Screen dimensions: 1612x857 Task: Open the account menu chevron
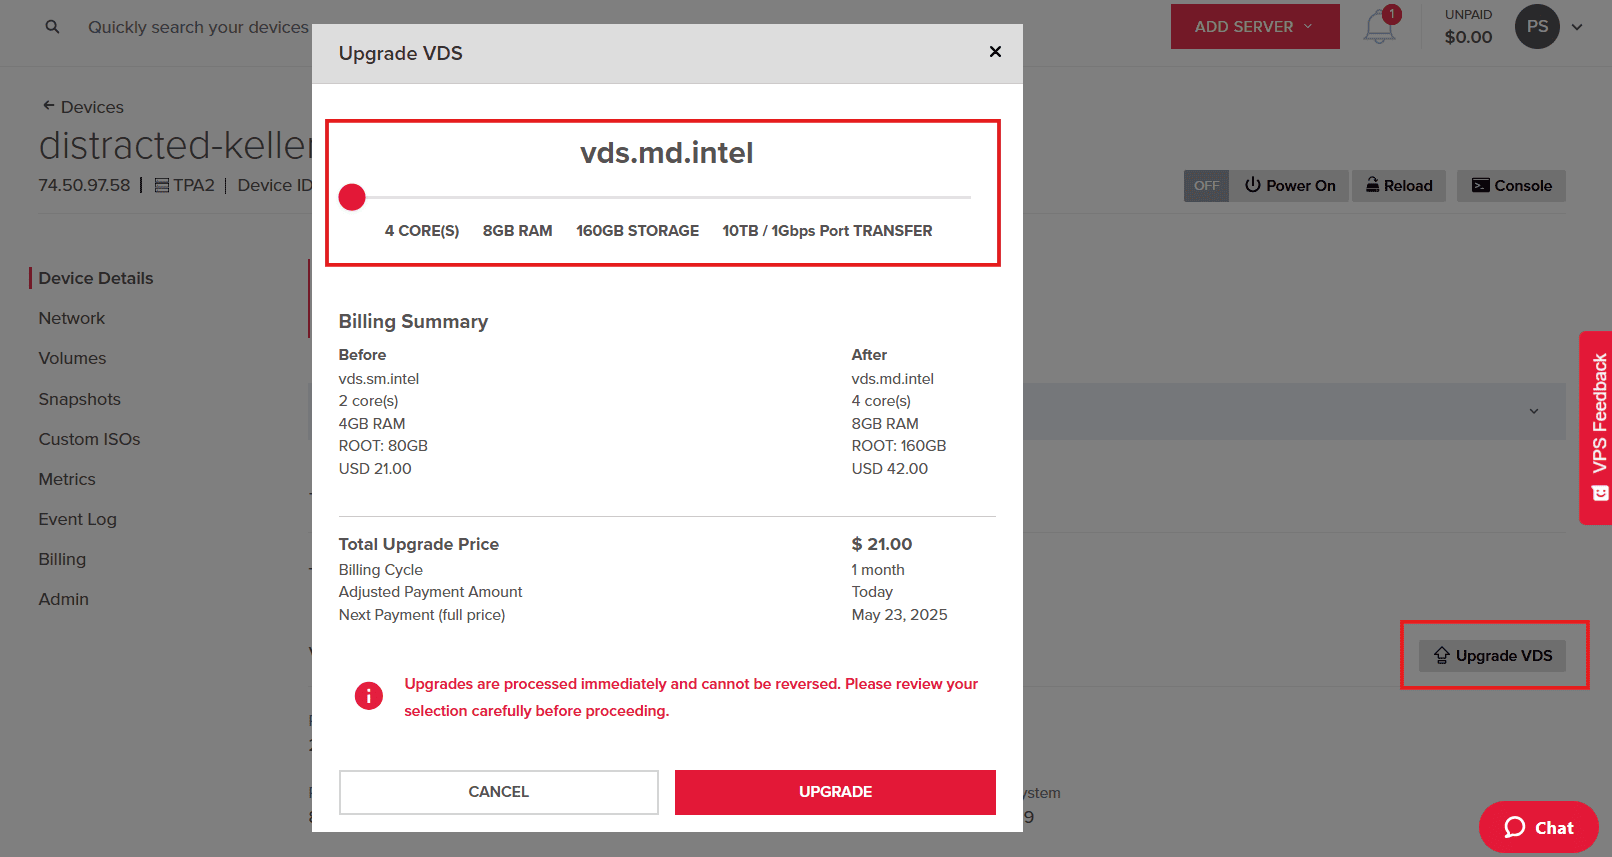(x=1577, y=27)
